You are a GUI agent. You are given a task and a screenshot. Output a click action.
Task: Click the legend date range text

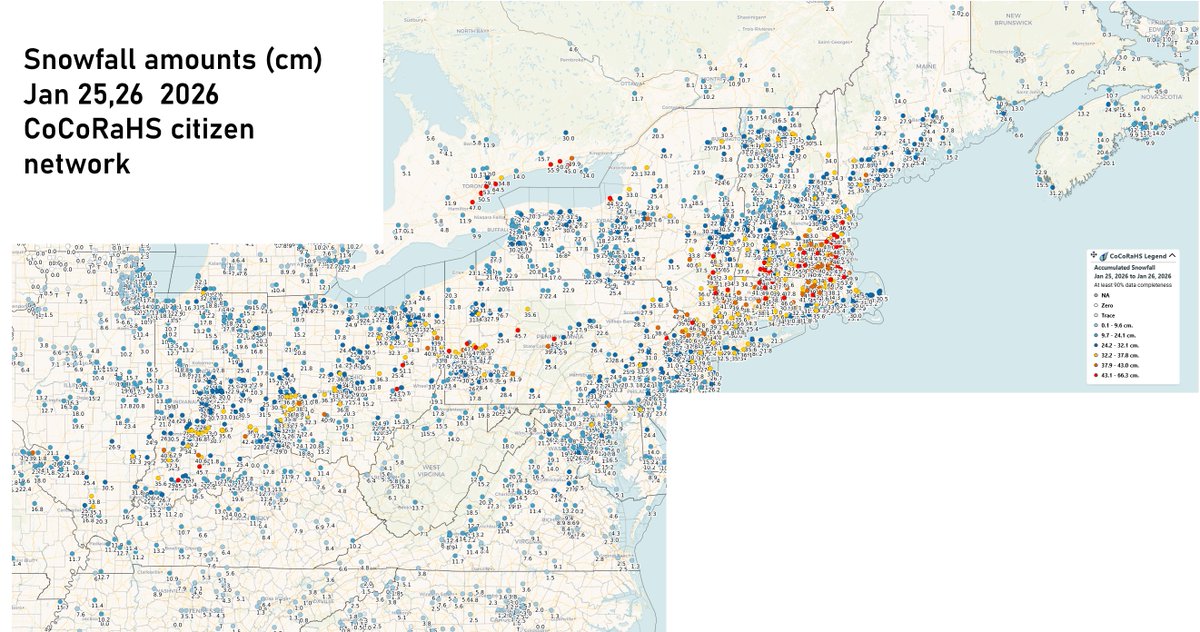click(x=1133, y=276)
